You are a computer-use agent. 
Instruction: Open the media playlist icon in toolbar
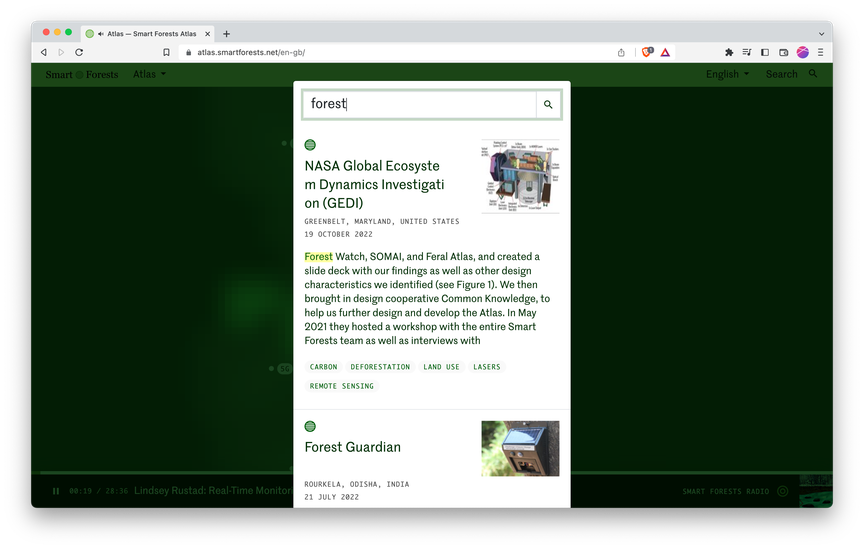click(747, 52)
